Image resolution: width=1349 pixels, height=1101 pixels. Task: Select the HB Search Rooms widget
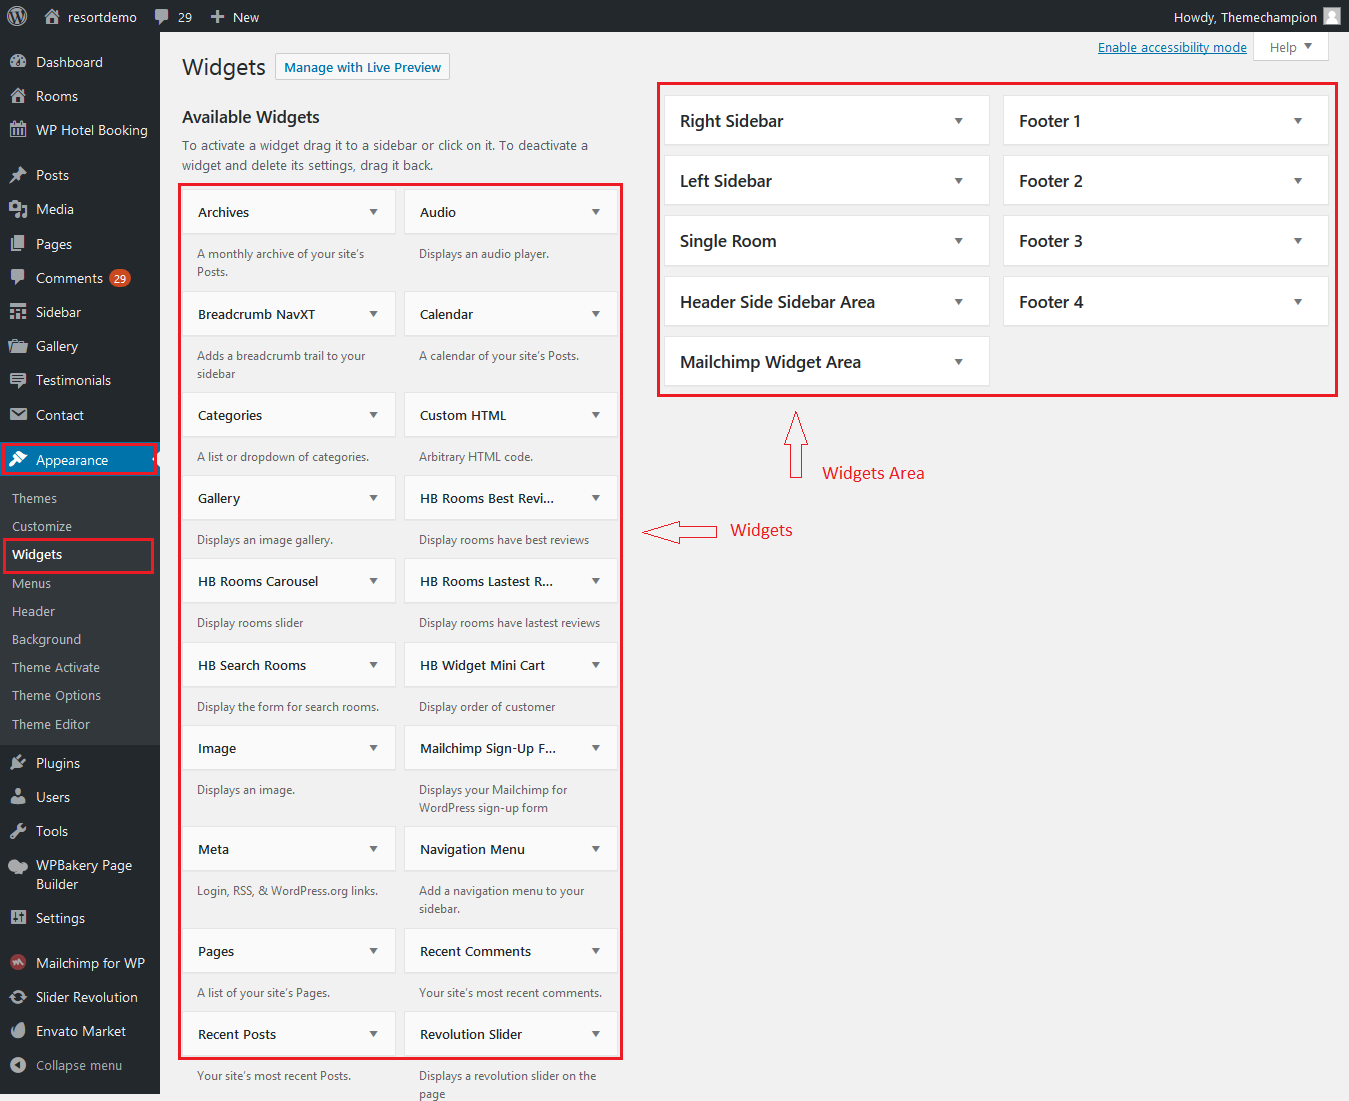click(289, 665)
